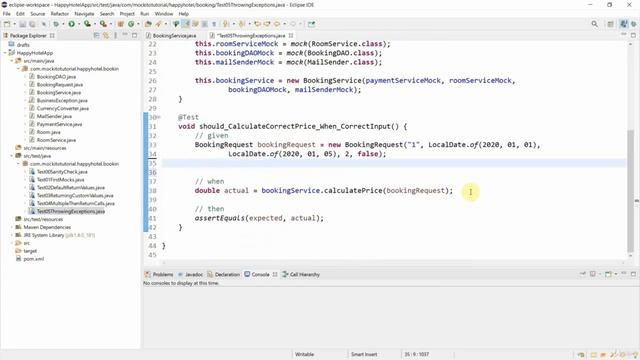
Task: Click the empty code line 35 in editor
Action: 394,163
